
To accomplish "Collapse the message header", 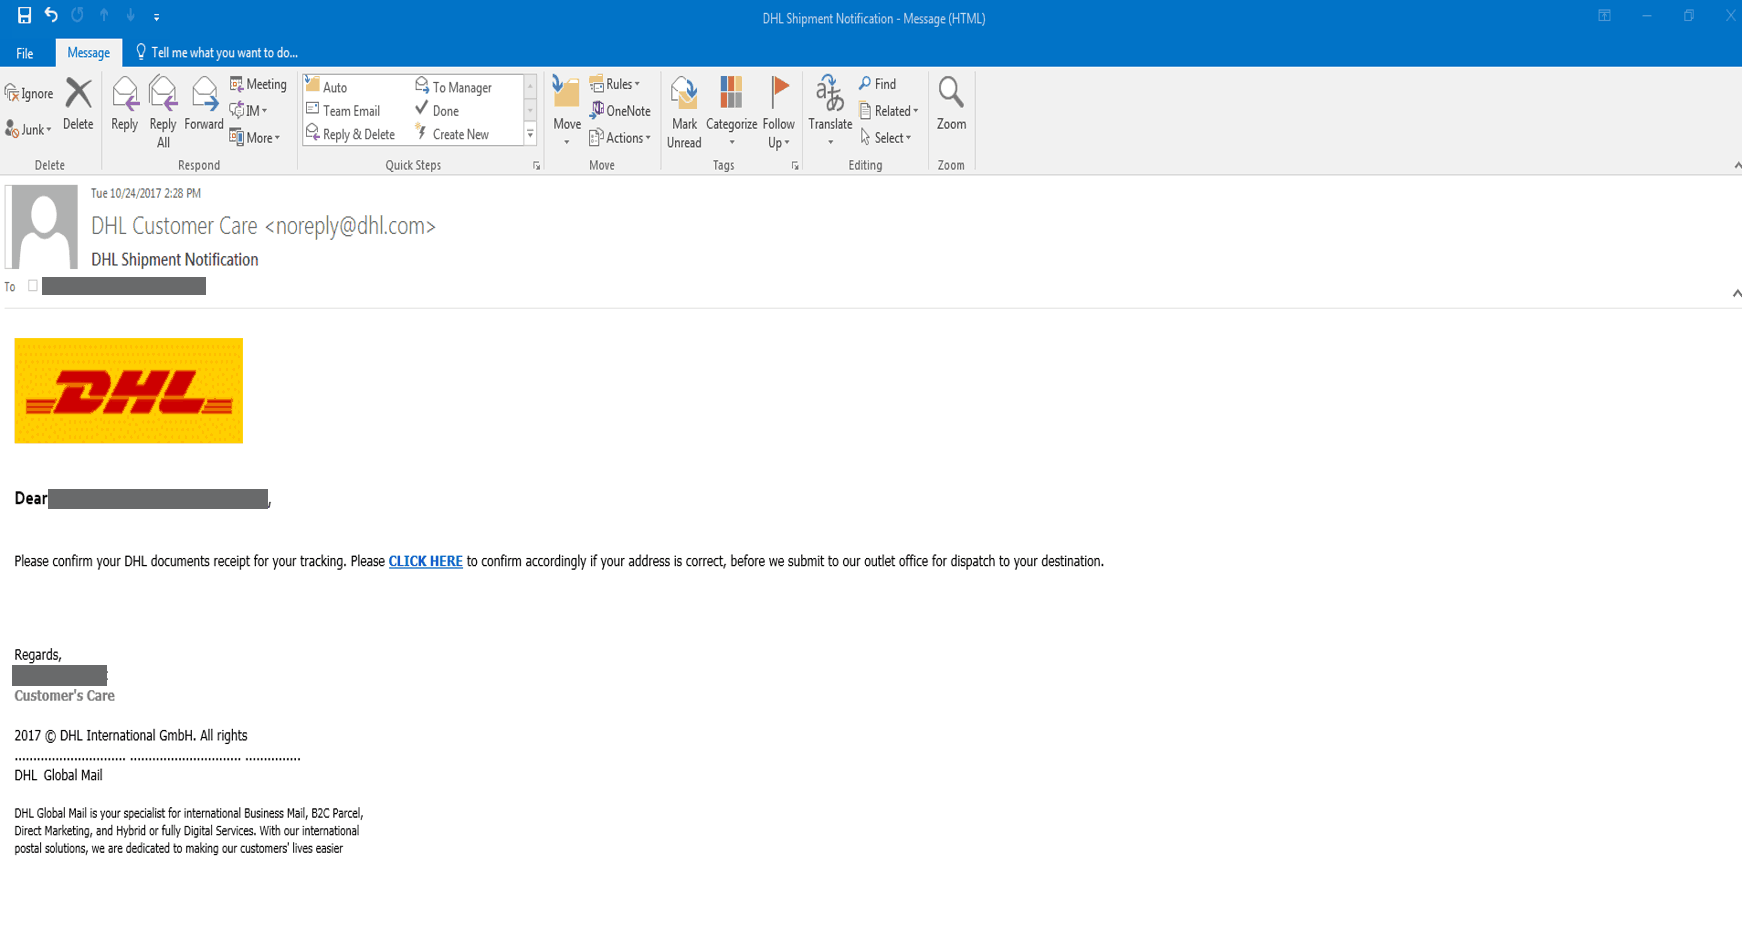I will pyautogui.click(x=1736, y=294).
